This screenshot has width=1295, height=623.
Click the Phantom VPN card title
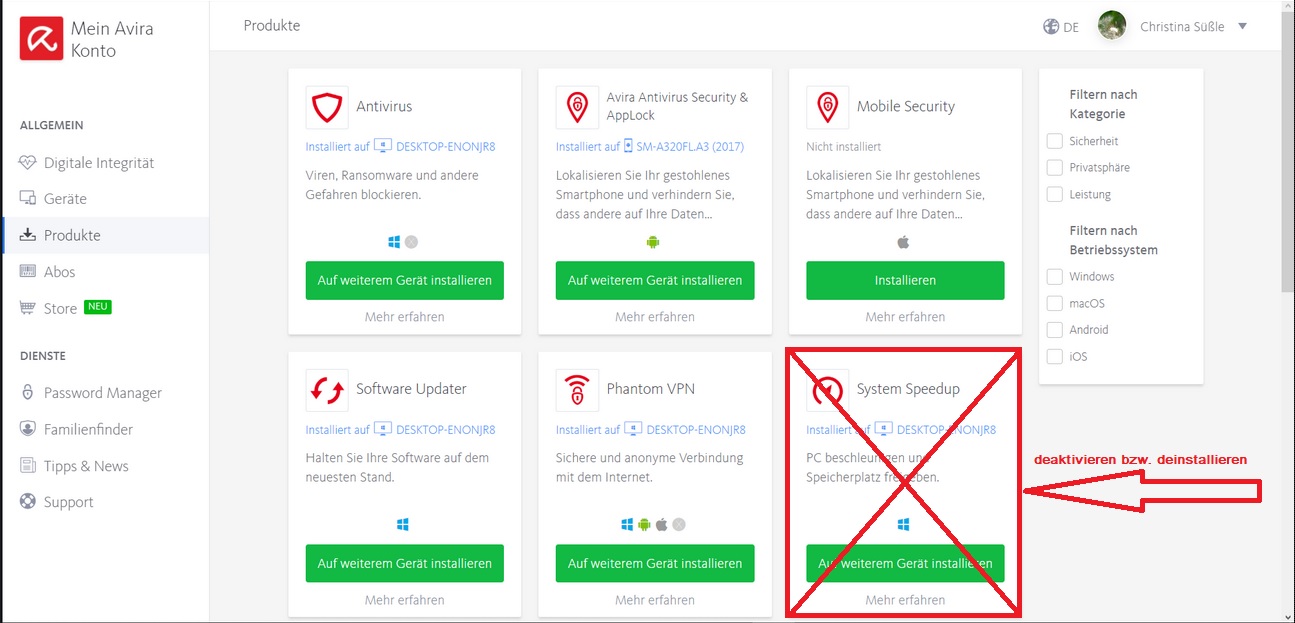[x=651, y=389]
